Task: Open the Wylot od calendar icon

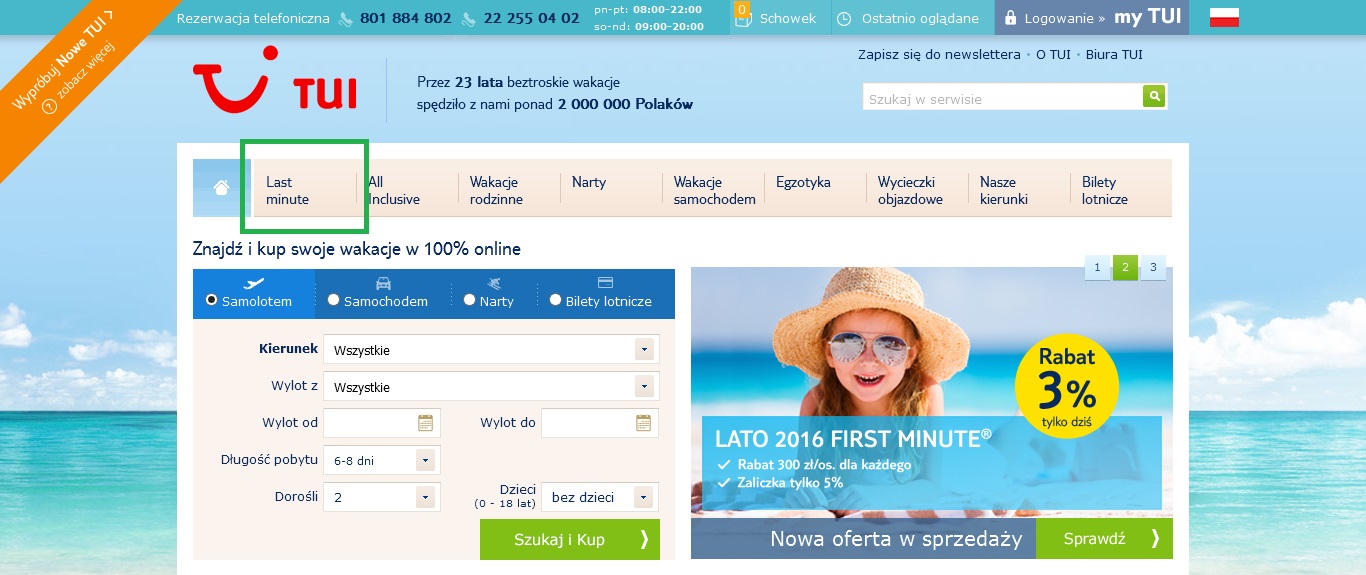Action: pyautogui.click(x=425, y=423)
